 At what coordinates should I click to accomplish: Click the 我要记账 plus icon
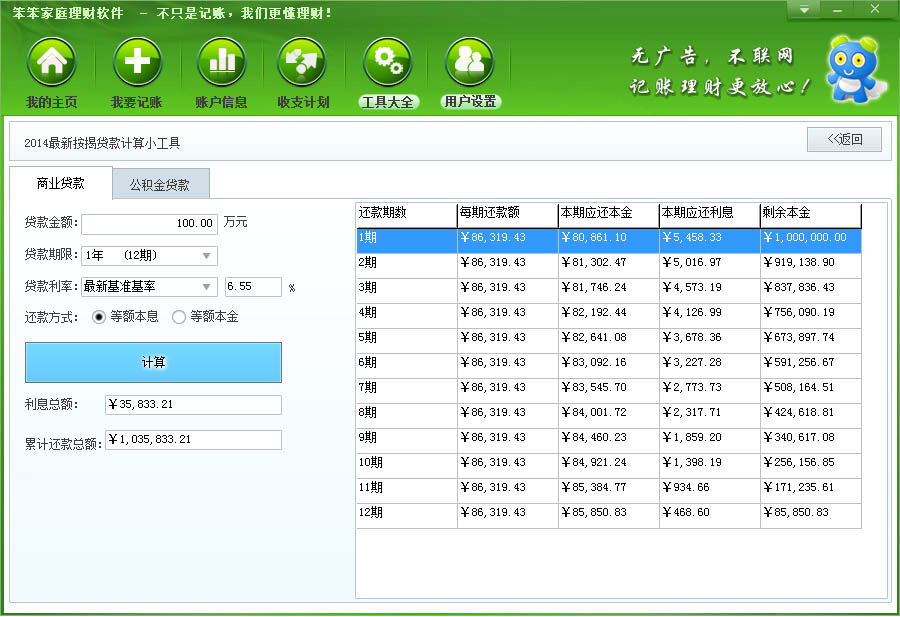point(137,64)
